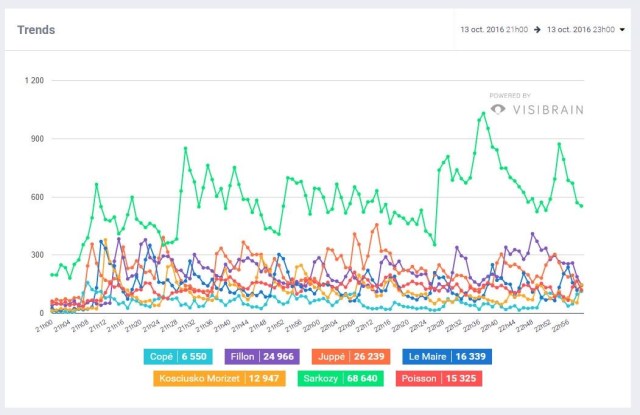Click the highest green Sarkozy peak above 900

point(484,113)
